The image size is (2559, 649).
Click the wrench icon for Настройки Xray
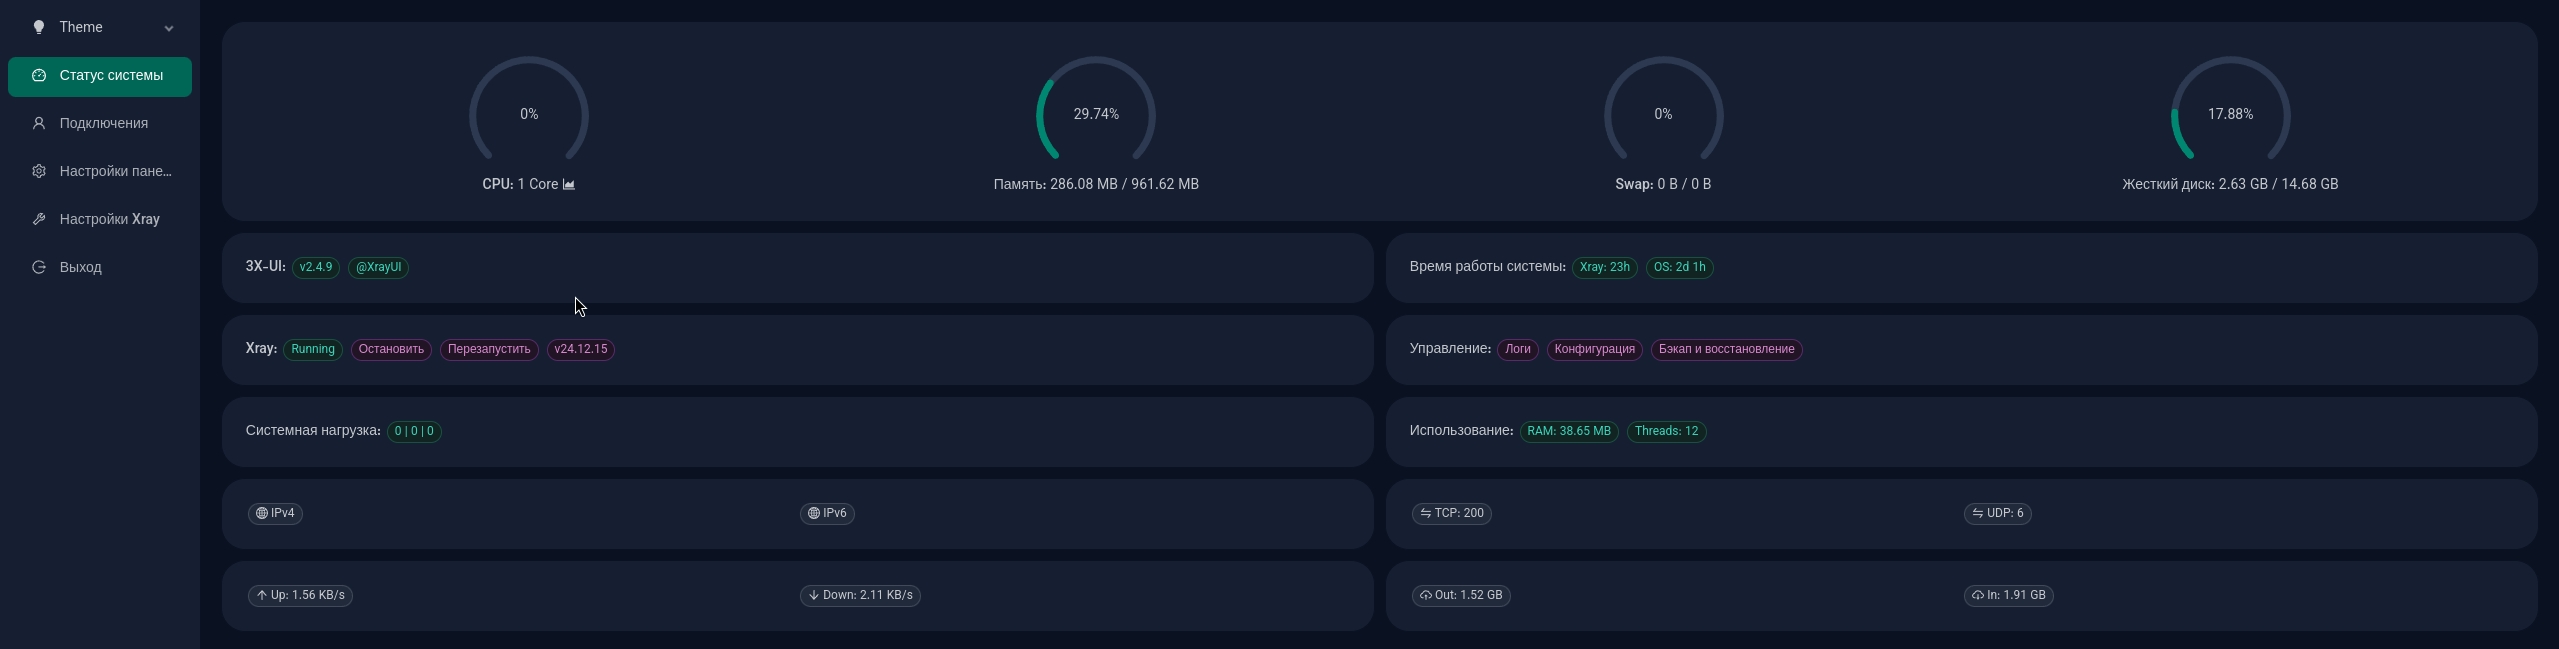pyautogui.click(x=39, y=219)
